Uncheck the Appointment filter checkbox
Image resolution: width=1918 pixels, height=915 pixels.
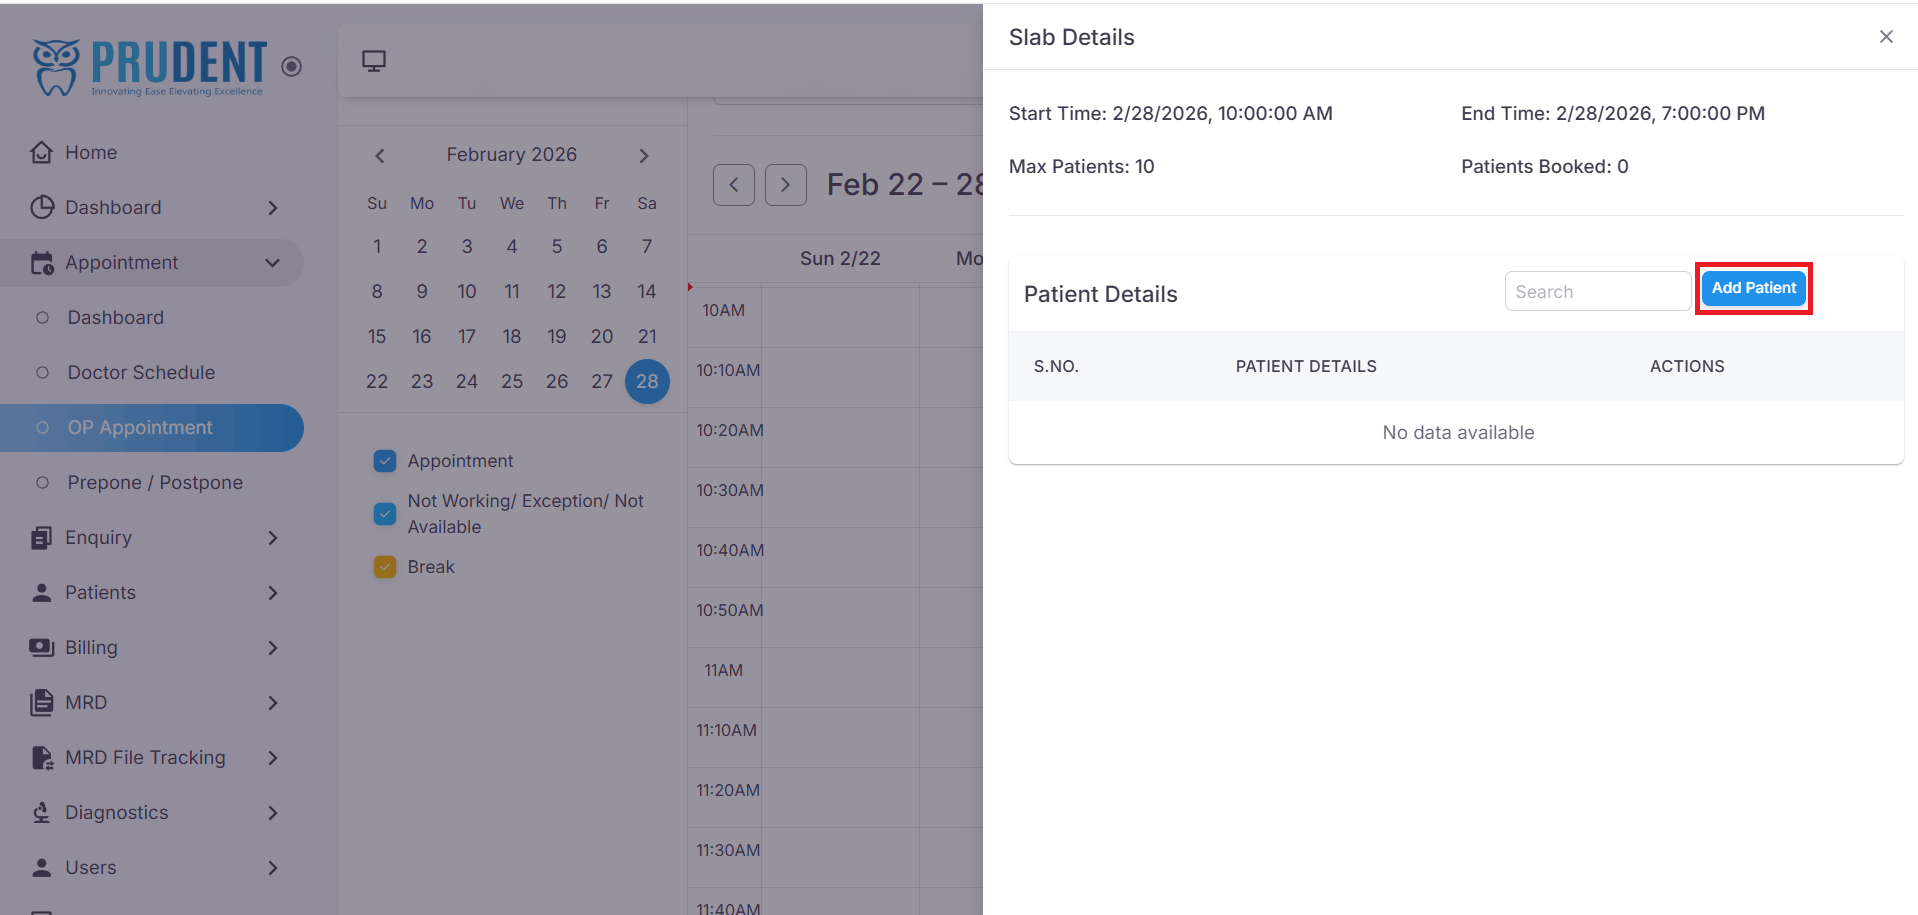click(x=385, y=461)
